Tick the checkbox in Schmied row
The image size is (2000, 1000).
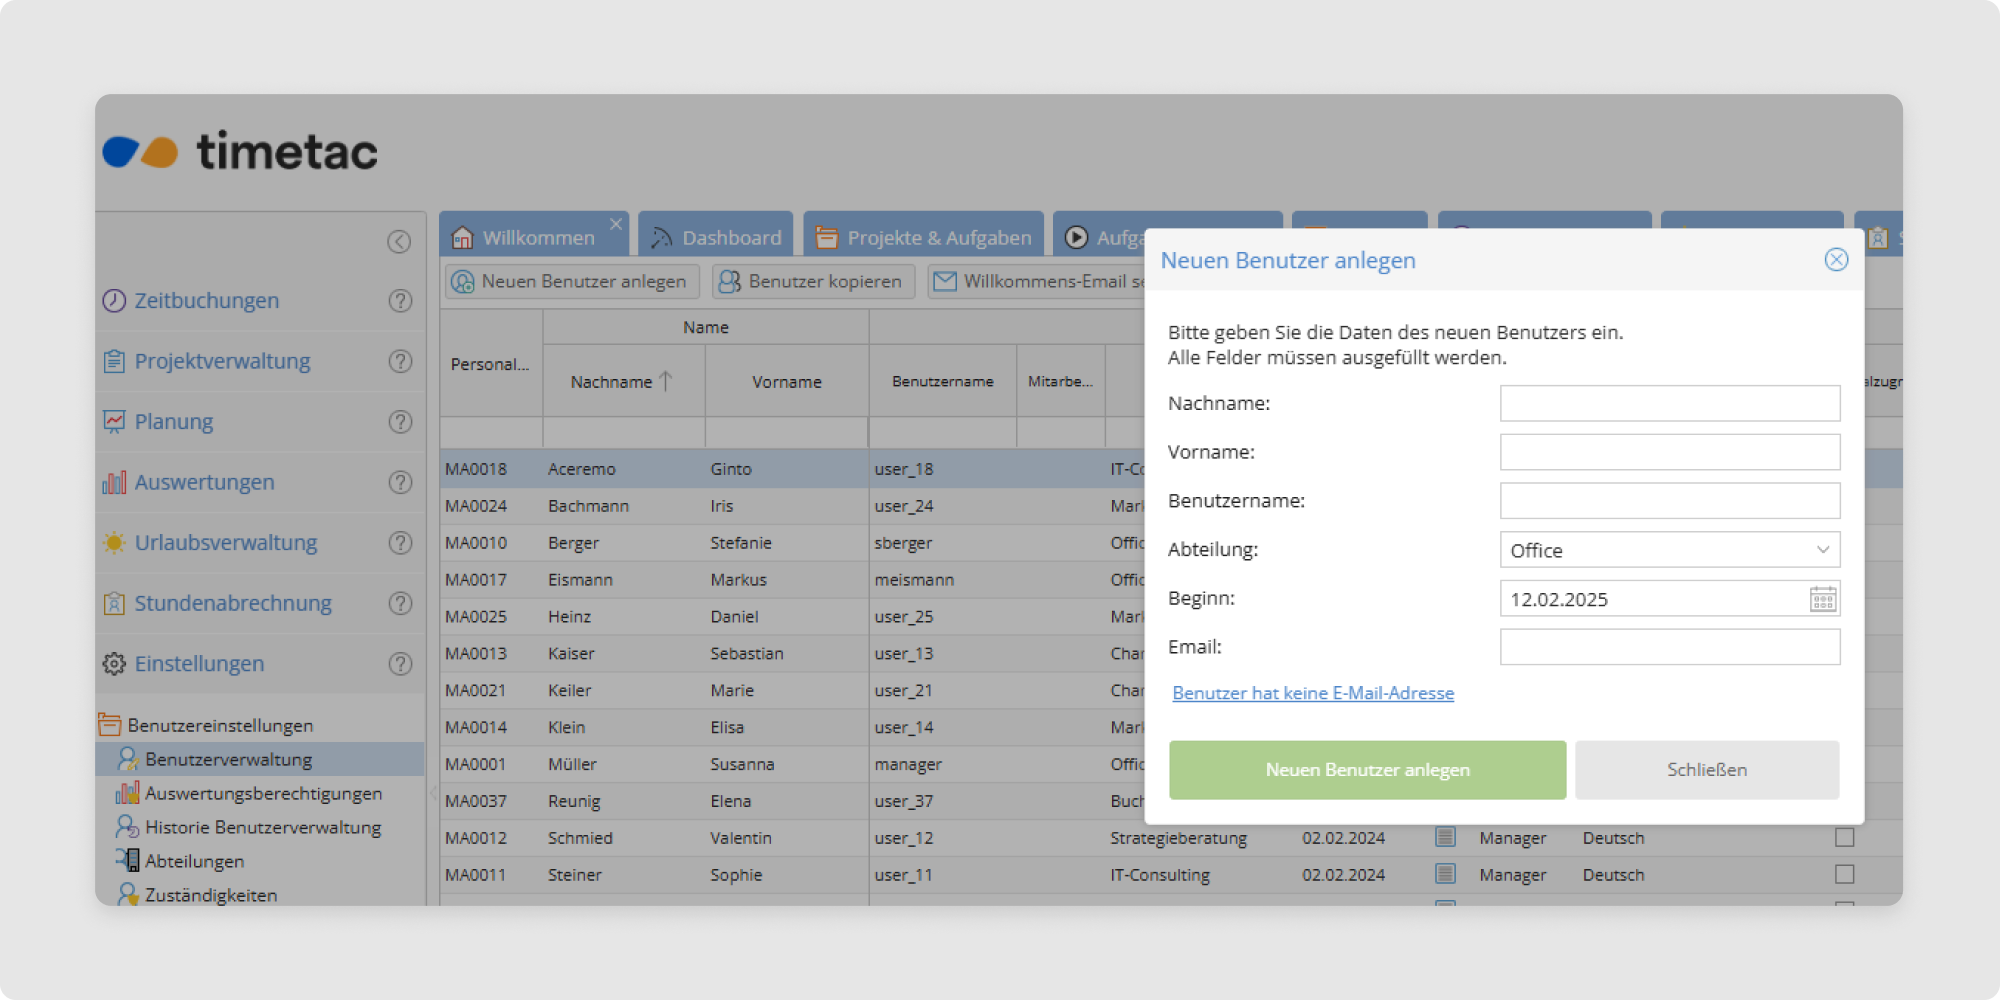pos(1844,837)
